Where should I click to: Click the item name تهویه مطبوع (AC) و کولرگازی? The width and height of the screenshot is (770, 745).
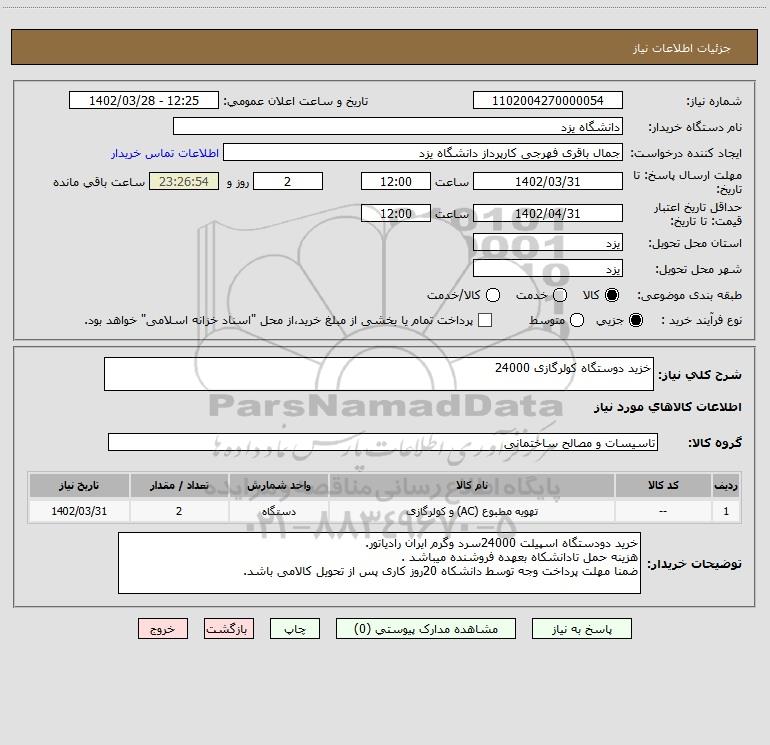(x=472, y=511)
